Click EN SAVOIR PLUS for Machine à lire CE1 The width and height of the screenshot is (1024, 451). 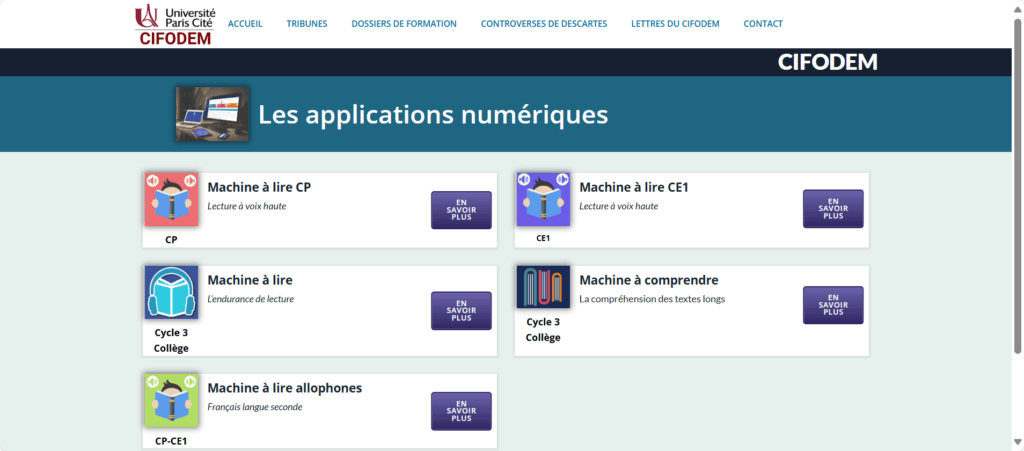point(833,209)
